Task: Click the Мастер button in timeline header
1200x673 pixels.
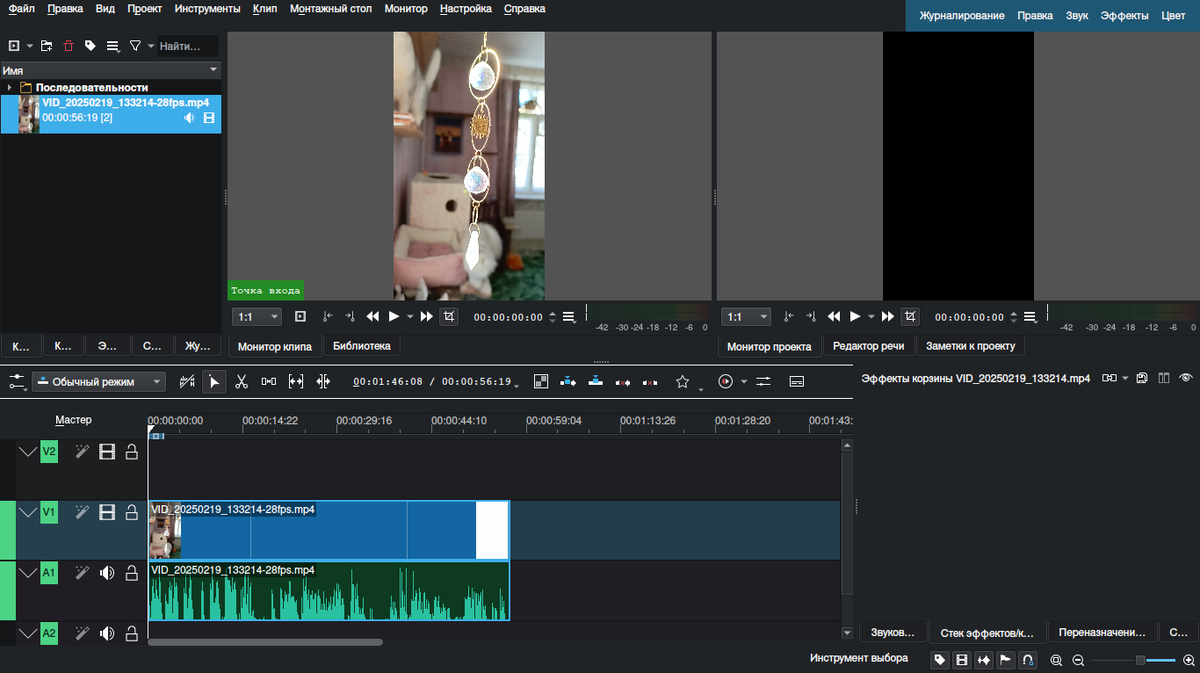Action: [73, 420]
